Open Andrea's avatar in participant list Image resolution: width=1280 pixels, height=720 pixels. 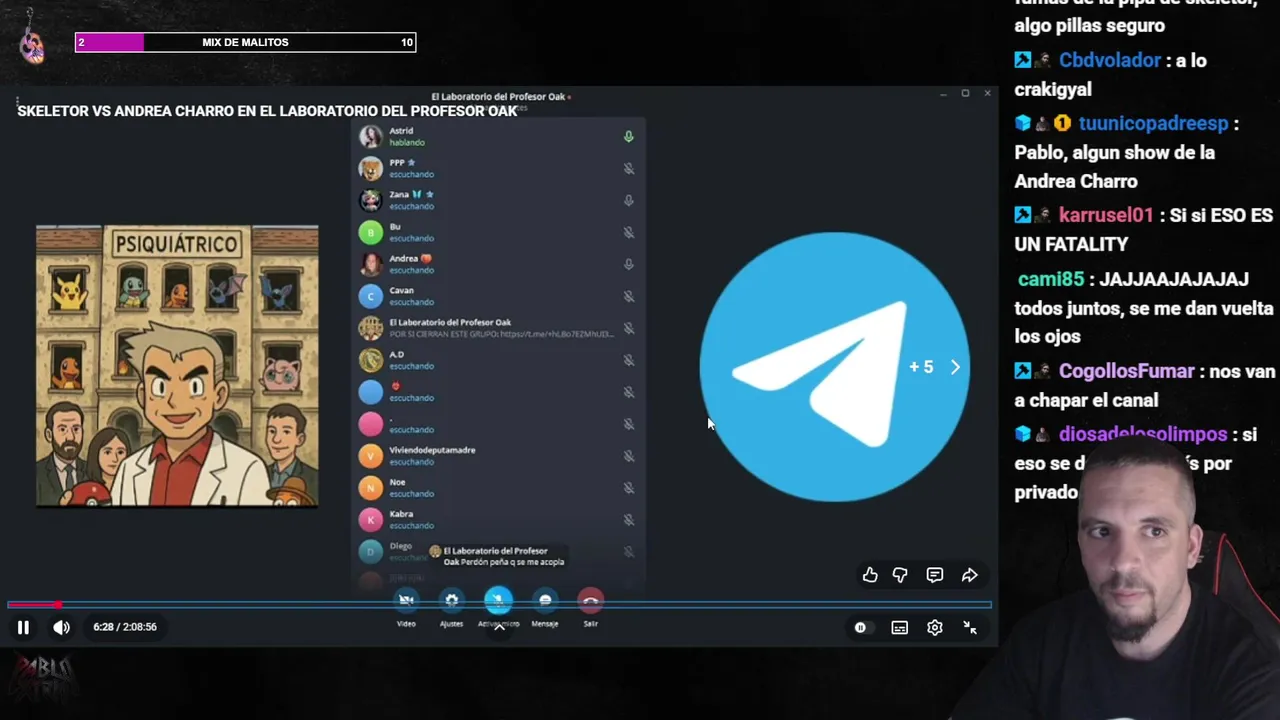[x=371, y=265]
